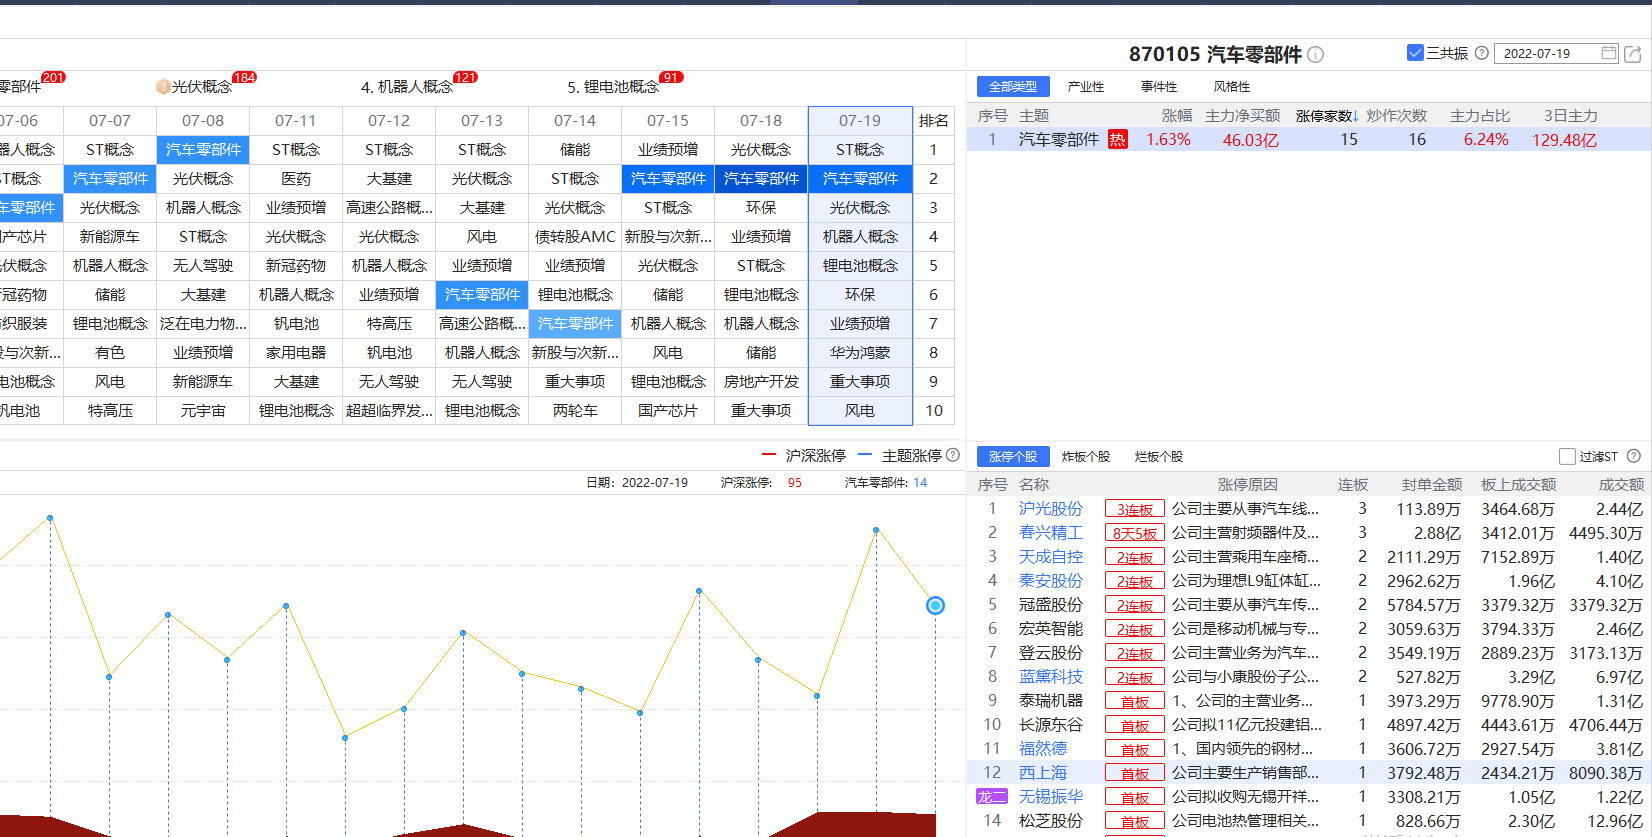Click 华为鸿蒙 cell in the 07-19 column
1652x837 pixels.
coord(860,353)
